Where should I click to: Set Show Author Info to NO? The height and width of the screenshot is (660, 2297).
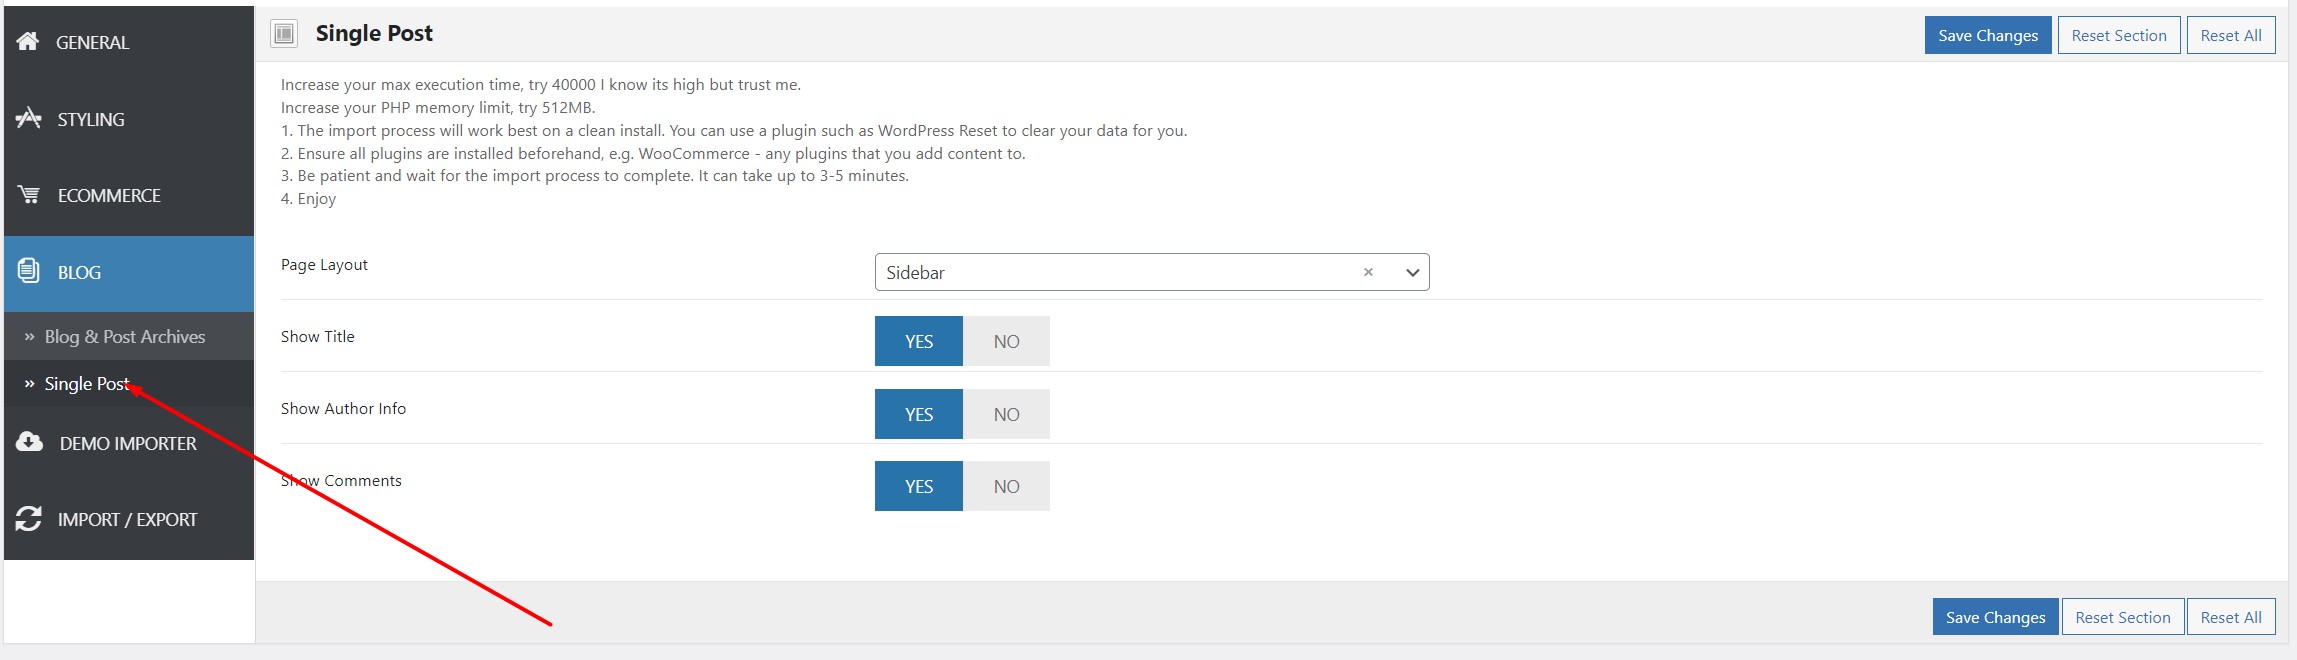(1006, 414)
